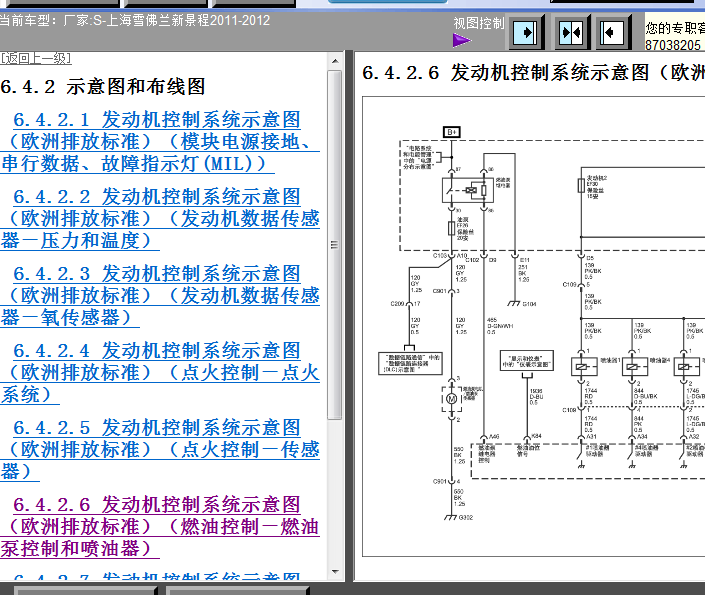This screenshot has width=705, height=595.
Task: Click the B+ terminal box in diagram
Action: [451, 132]
